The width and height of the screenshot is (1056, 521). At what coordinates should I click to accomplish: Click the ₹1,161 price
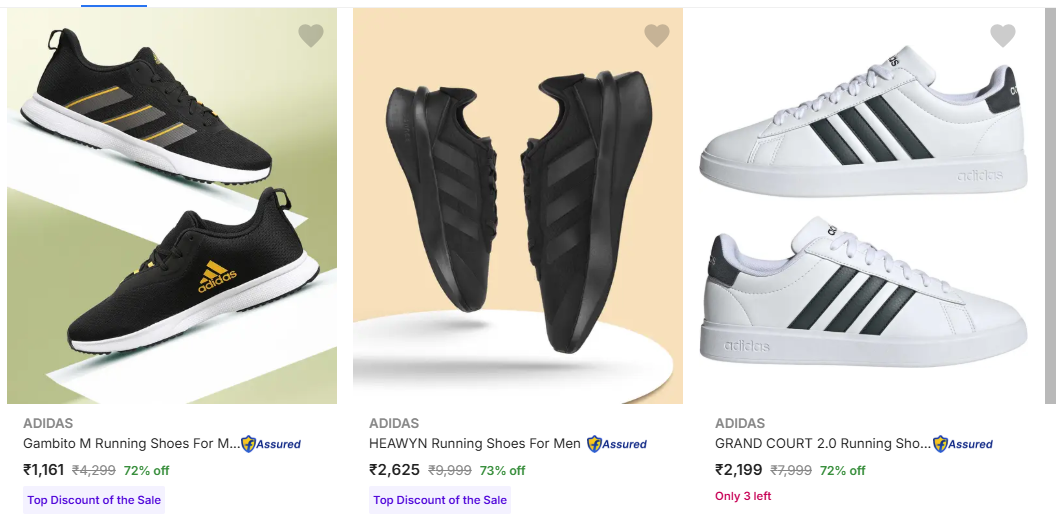click(44, 470)
